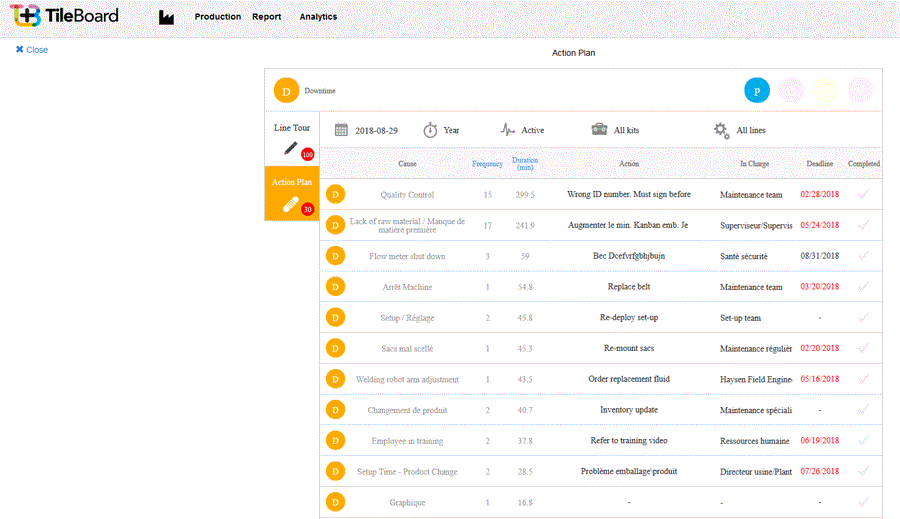The image size is (900, 519).
Task: Click the gears lines icon
Action: pos(721,130)
